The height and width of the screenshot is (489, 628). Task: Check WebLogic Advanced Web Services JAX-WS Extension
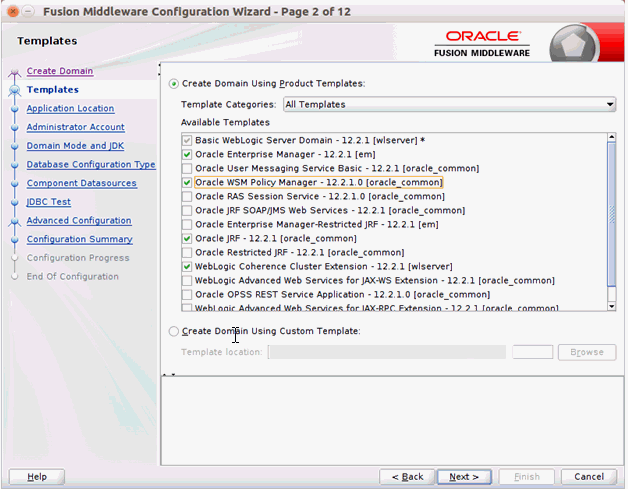click(x=187, y=281)
